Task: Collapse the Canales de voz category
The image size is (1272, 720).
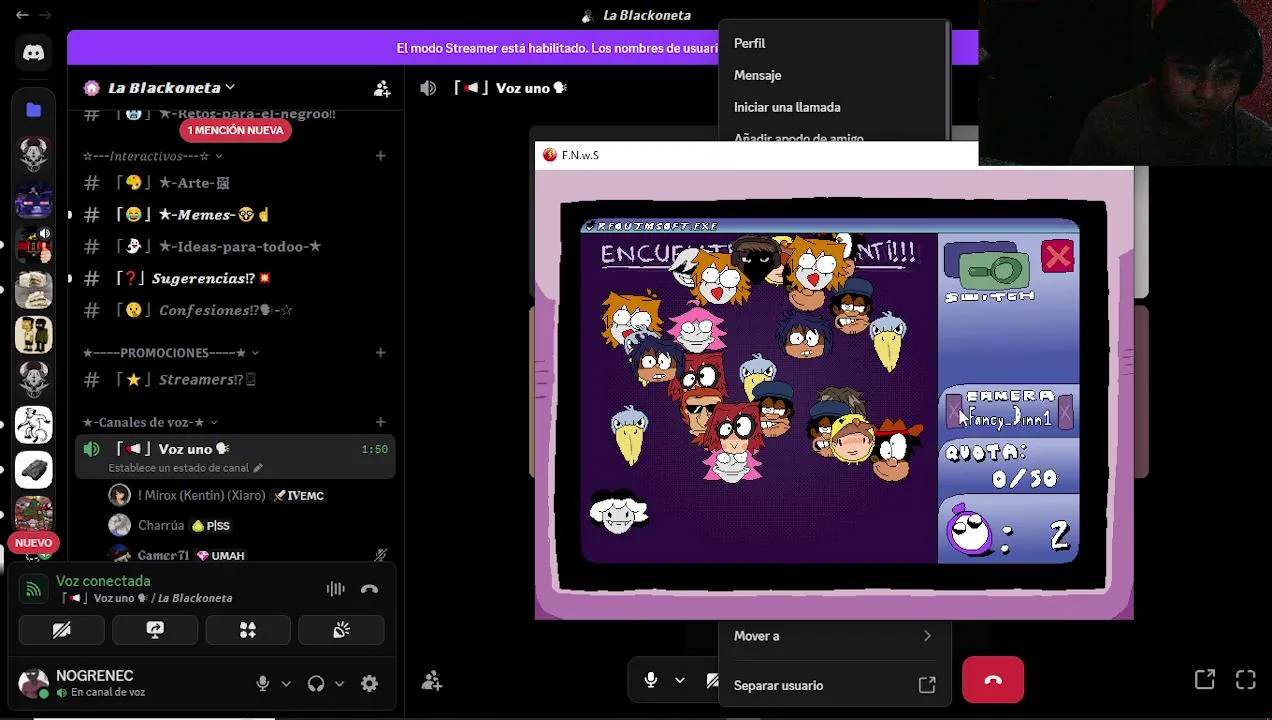Action: pyautogui.click(x=150, y=422)
